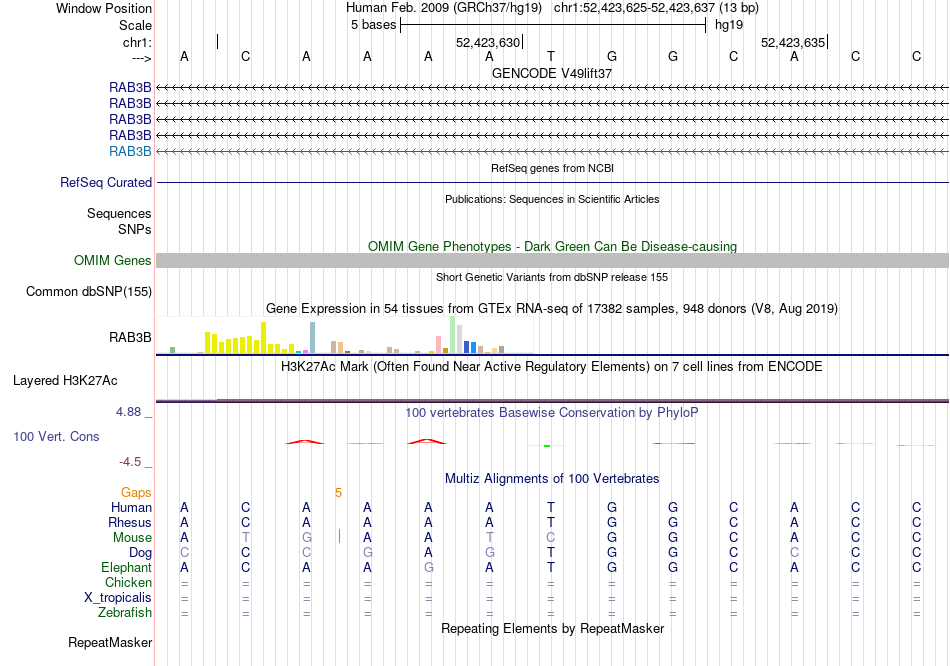Screen dimensions: 950x666
Task: Click the RAB3B GTEx expression bar chart
Action: [345, 335]
